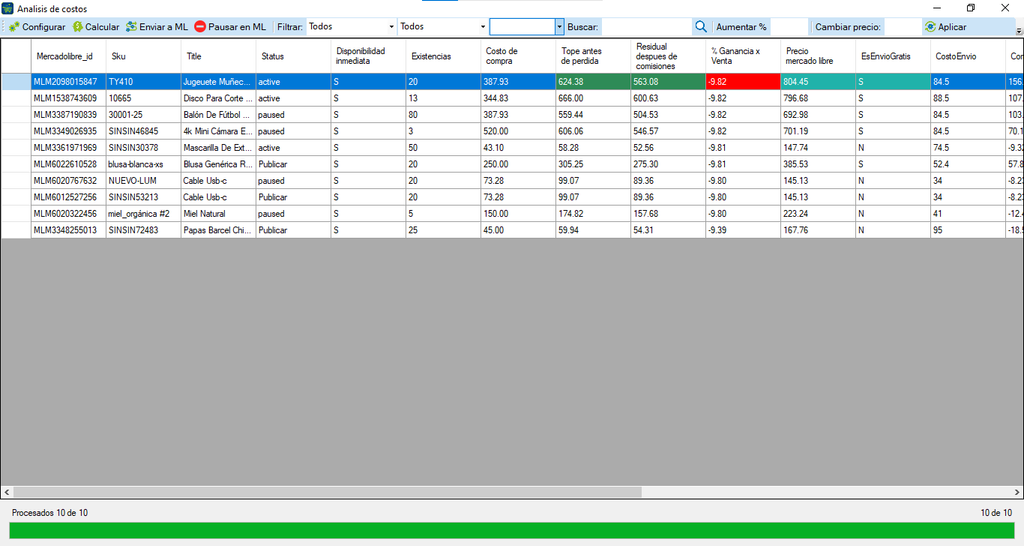Sort by EsEnvioGratis column header
The width and height of the screenshot is (1024, 546).
click(x=893, y=56)
